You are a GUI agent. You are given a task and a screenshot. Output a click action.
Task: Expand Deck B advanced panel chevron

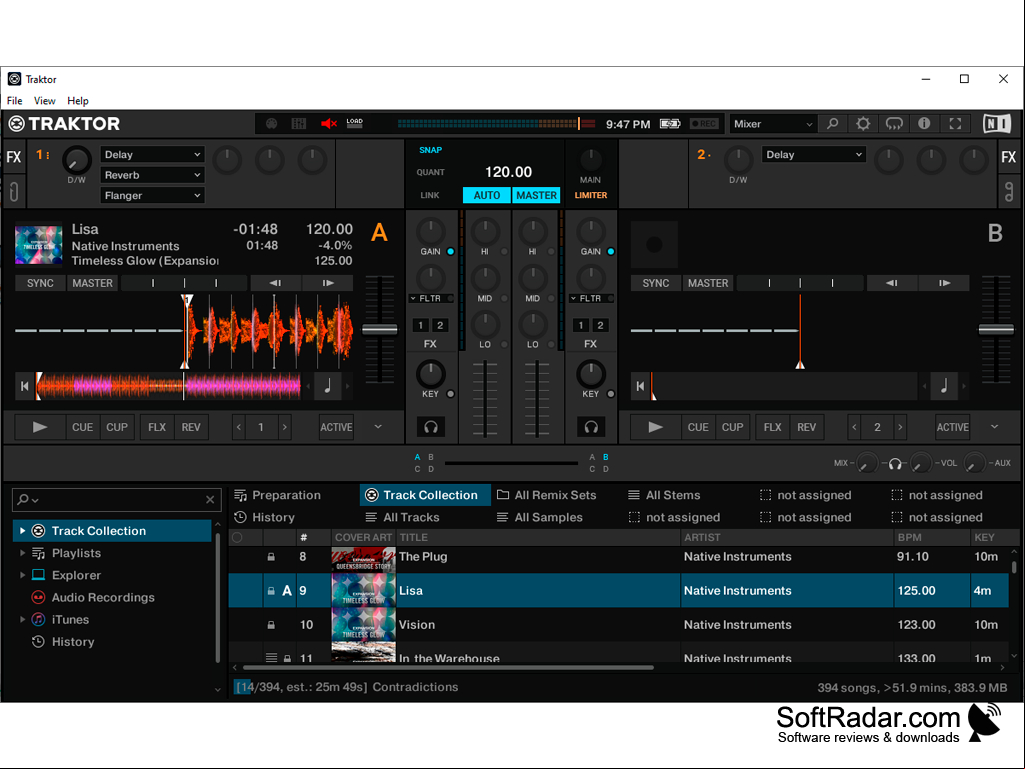[994, 426]
